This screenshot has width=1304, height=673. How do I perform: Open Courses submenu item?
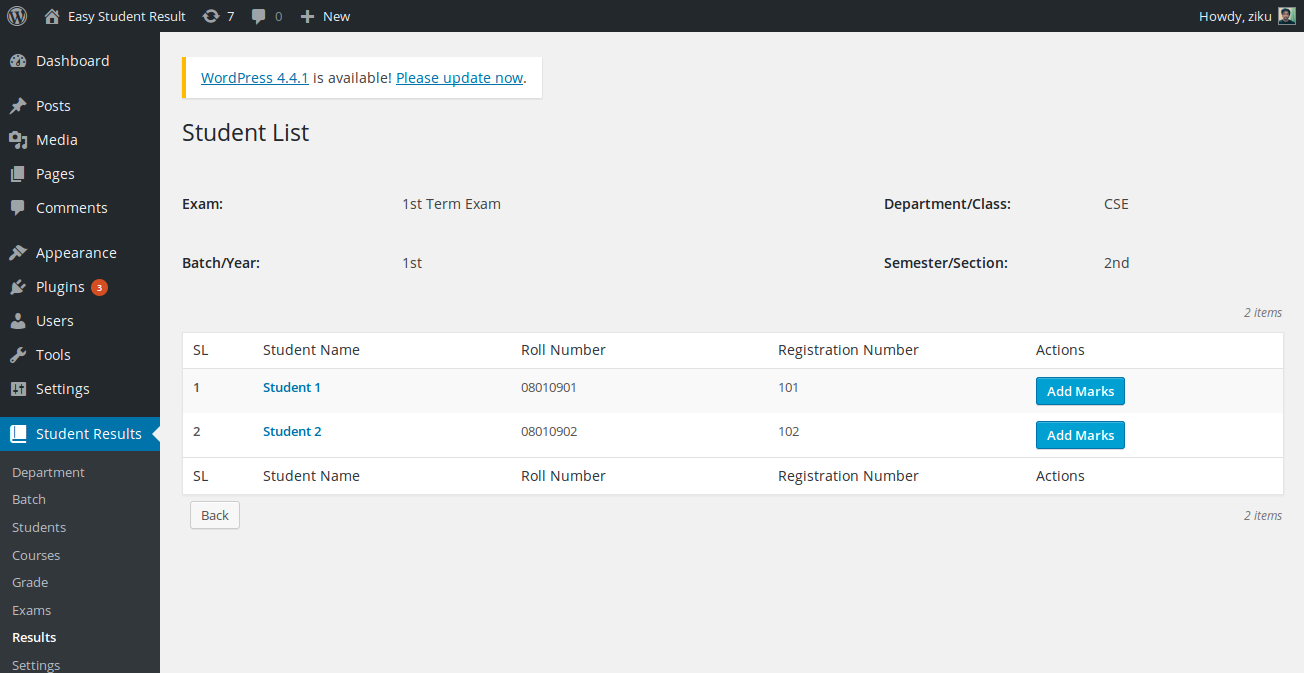pyautogui.click(x=36, y=555)
